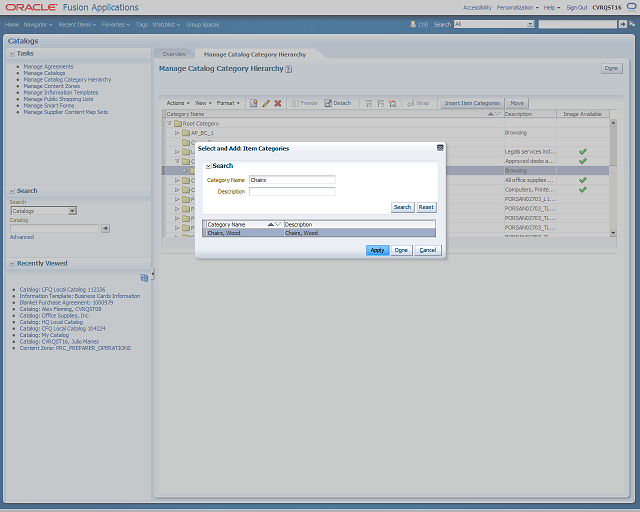This screenshot has width=640, height=512.
Task: Click the Show as Top icon
Action: [x=392, y=104]
